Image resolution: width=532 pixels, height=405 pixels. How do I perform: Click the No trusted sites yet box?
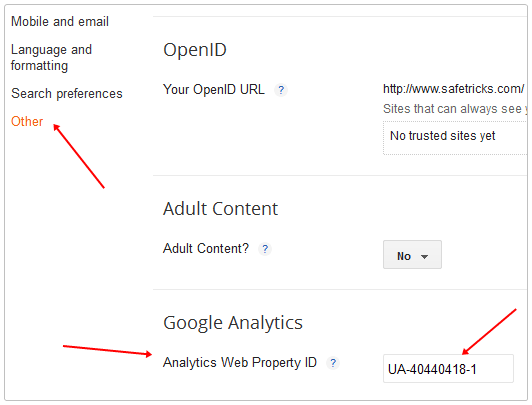click(455, 138)
